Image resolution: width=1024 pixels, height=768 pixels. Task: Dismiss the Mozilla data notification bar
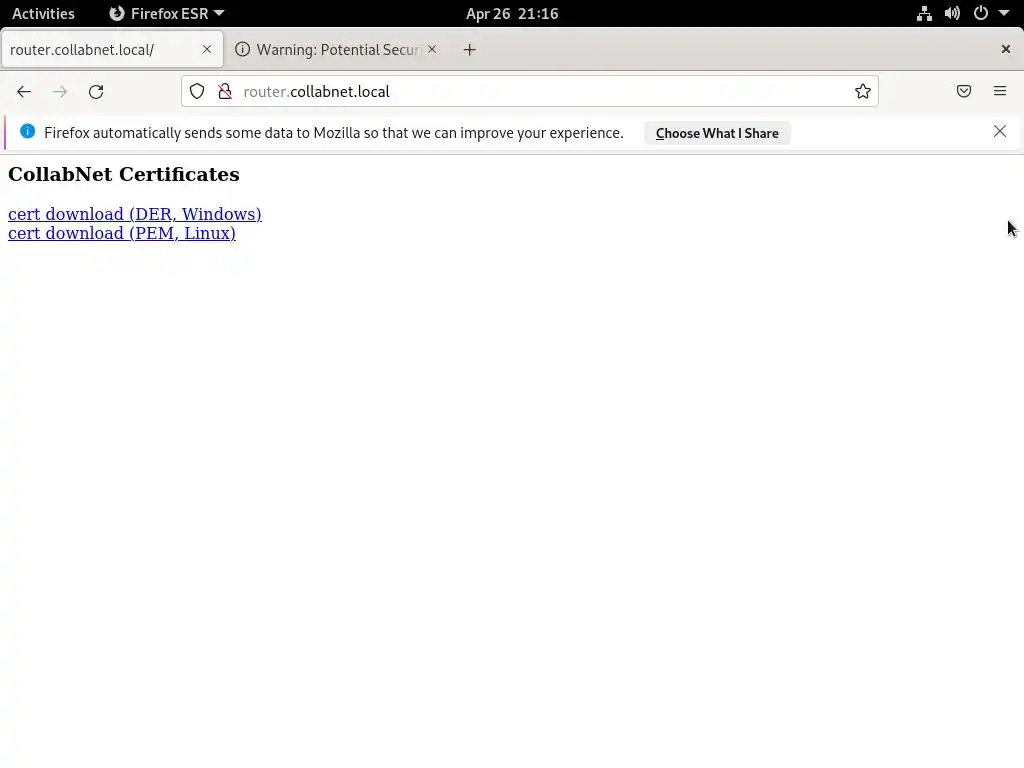click(1000, 131)
